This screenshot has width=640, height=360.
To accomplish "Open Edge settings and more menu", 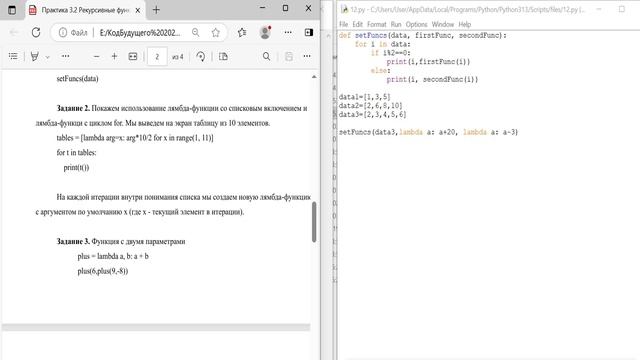I will tap(288, 33).
